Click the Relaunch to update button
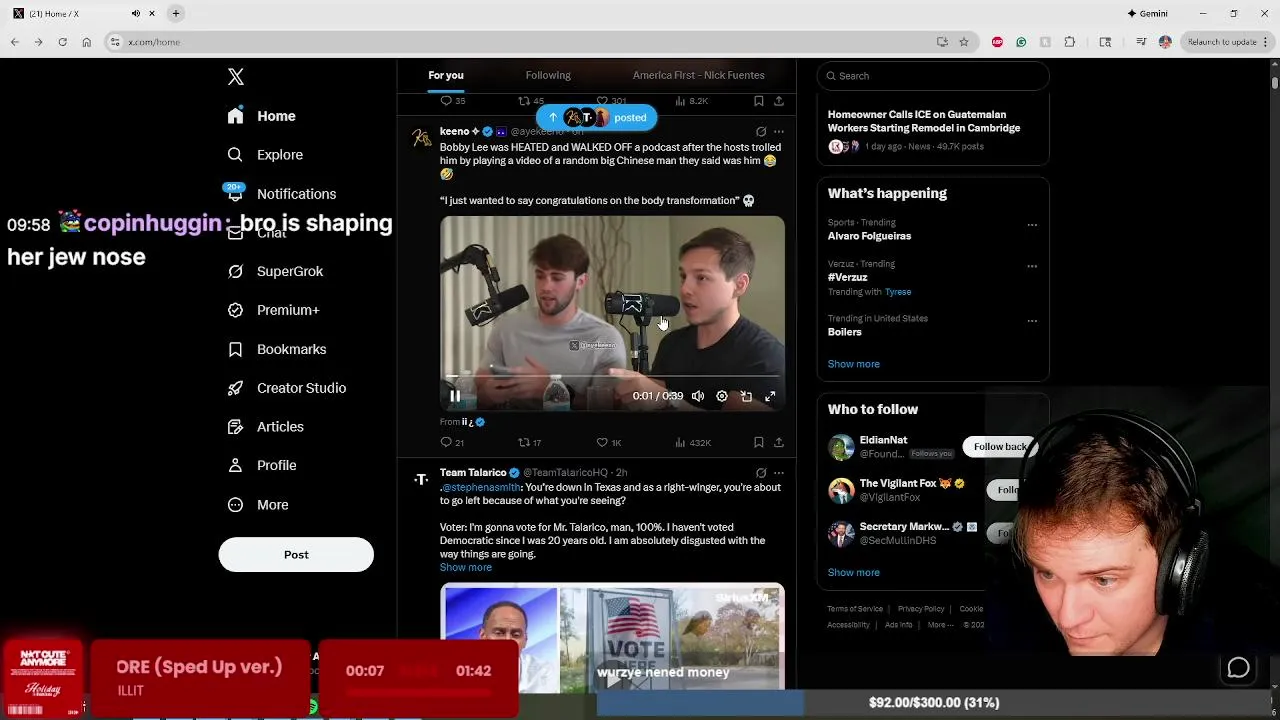This screenshot has height=720, width=1280. [1221, 42]
